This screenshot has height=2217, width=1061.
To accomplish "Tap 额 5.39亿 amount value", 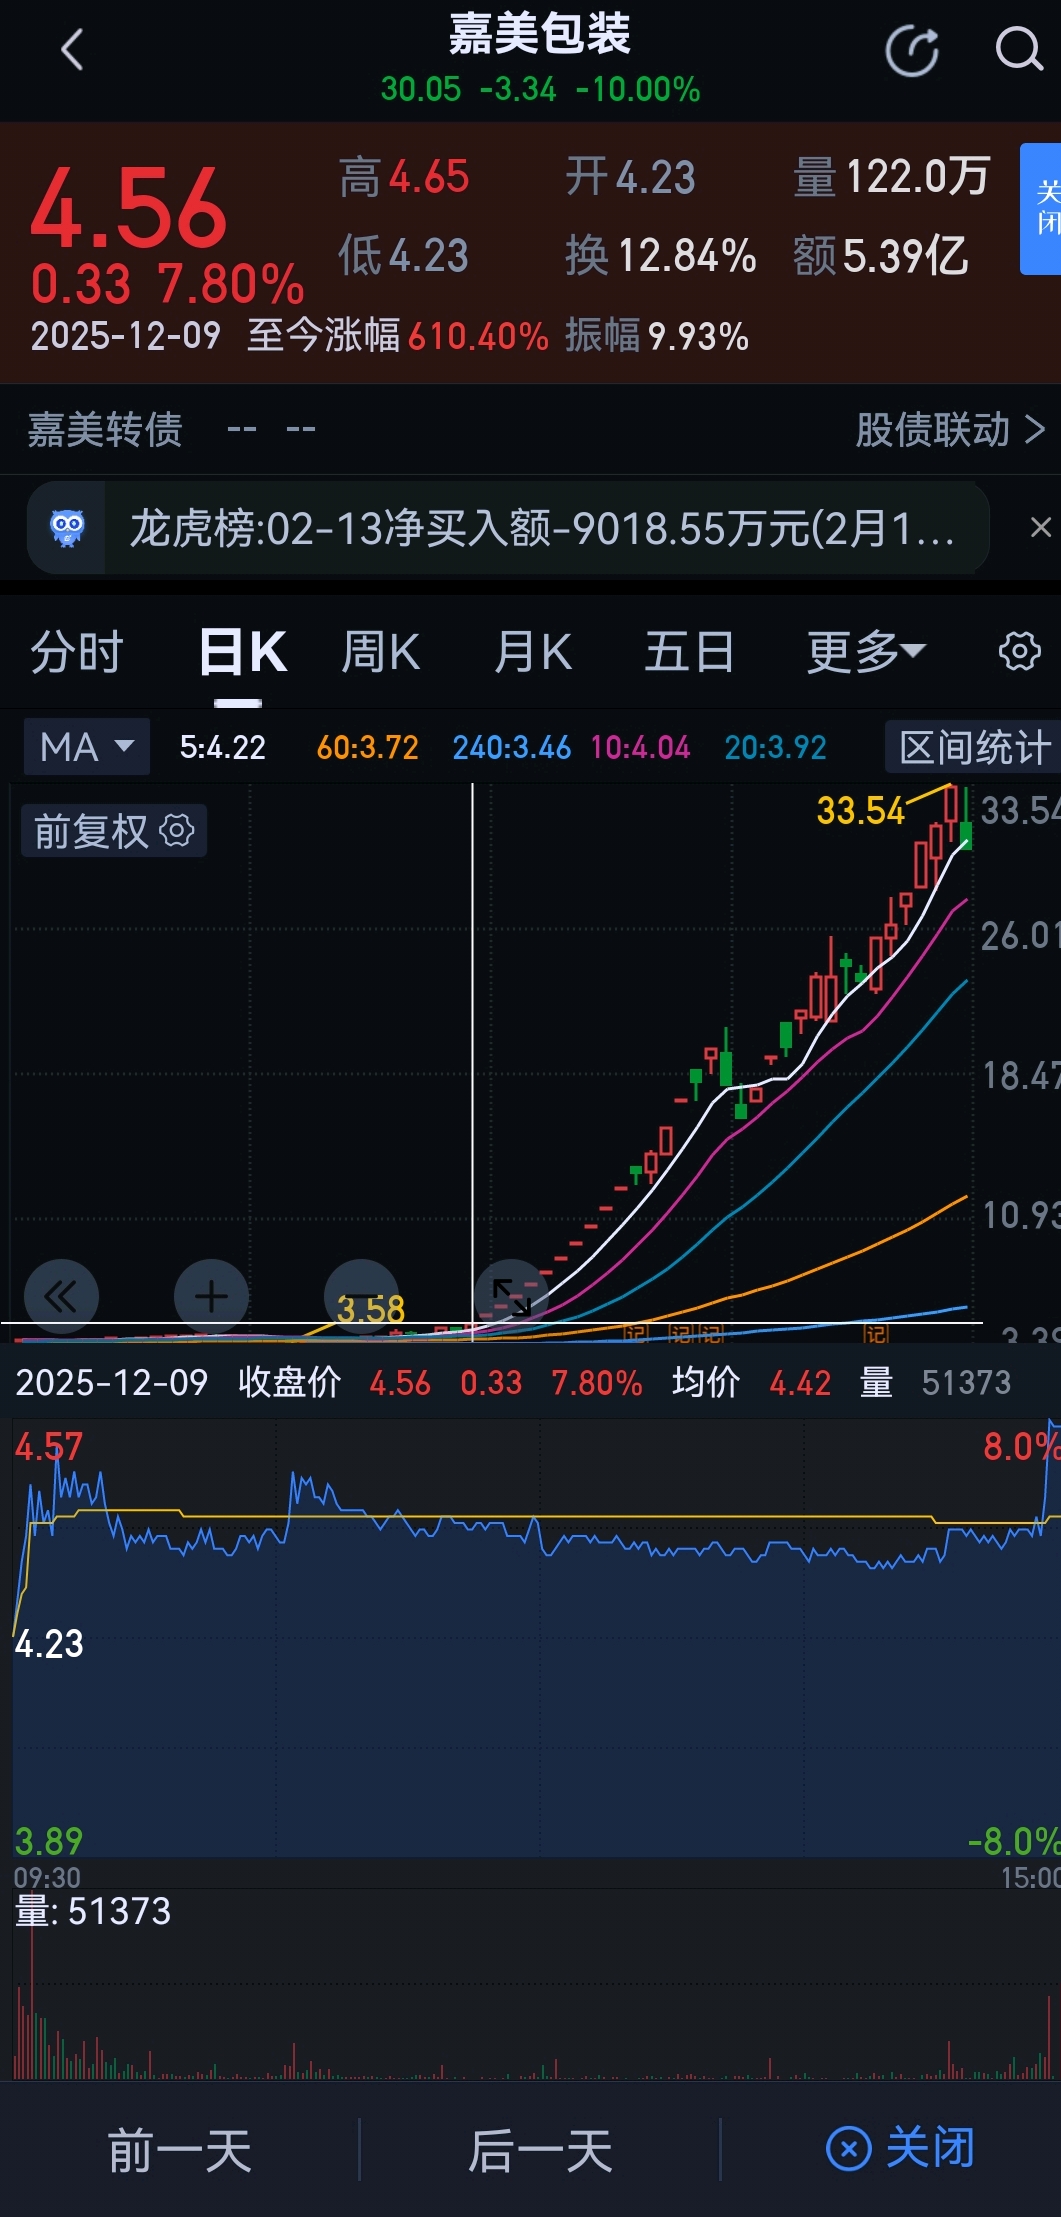I will [880, 256].
